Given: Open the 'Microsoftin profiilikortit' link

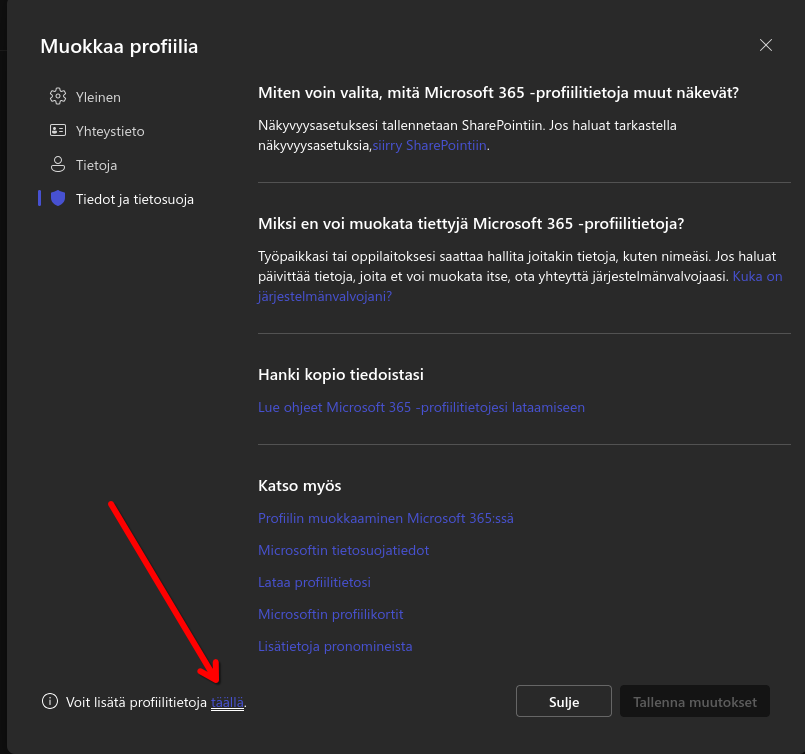Looking at the screenshot, I should (330, 615).
